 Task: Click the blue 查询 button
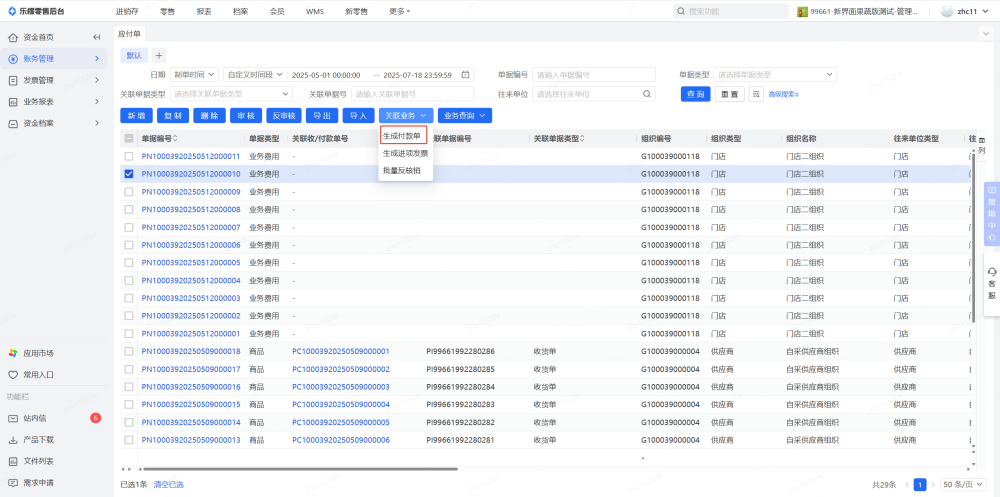695,94
